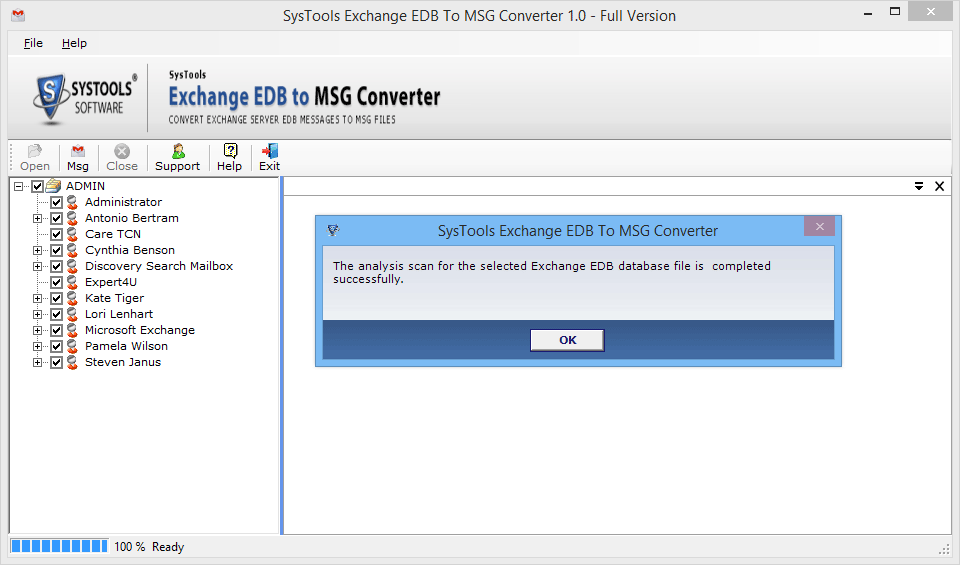Click OK in the scan completed dialog
Screen dimensions: 960x565
click(x=568, y=340)
